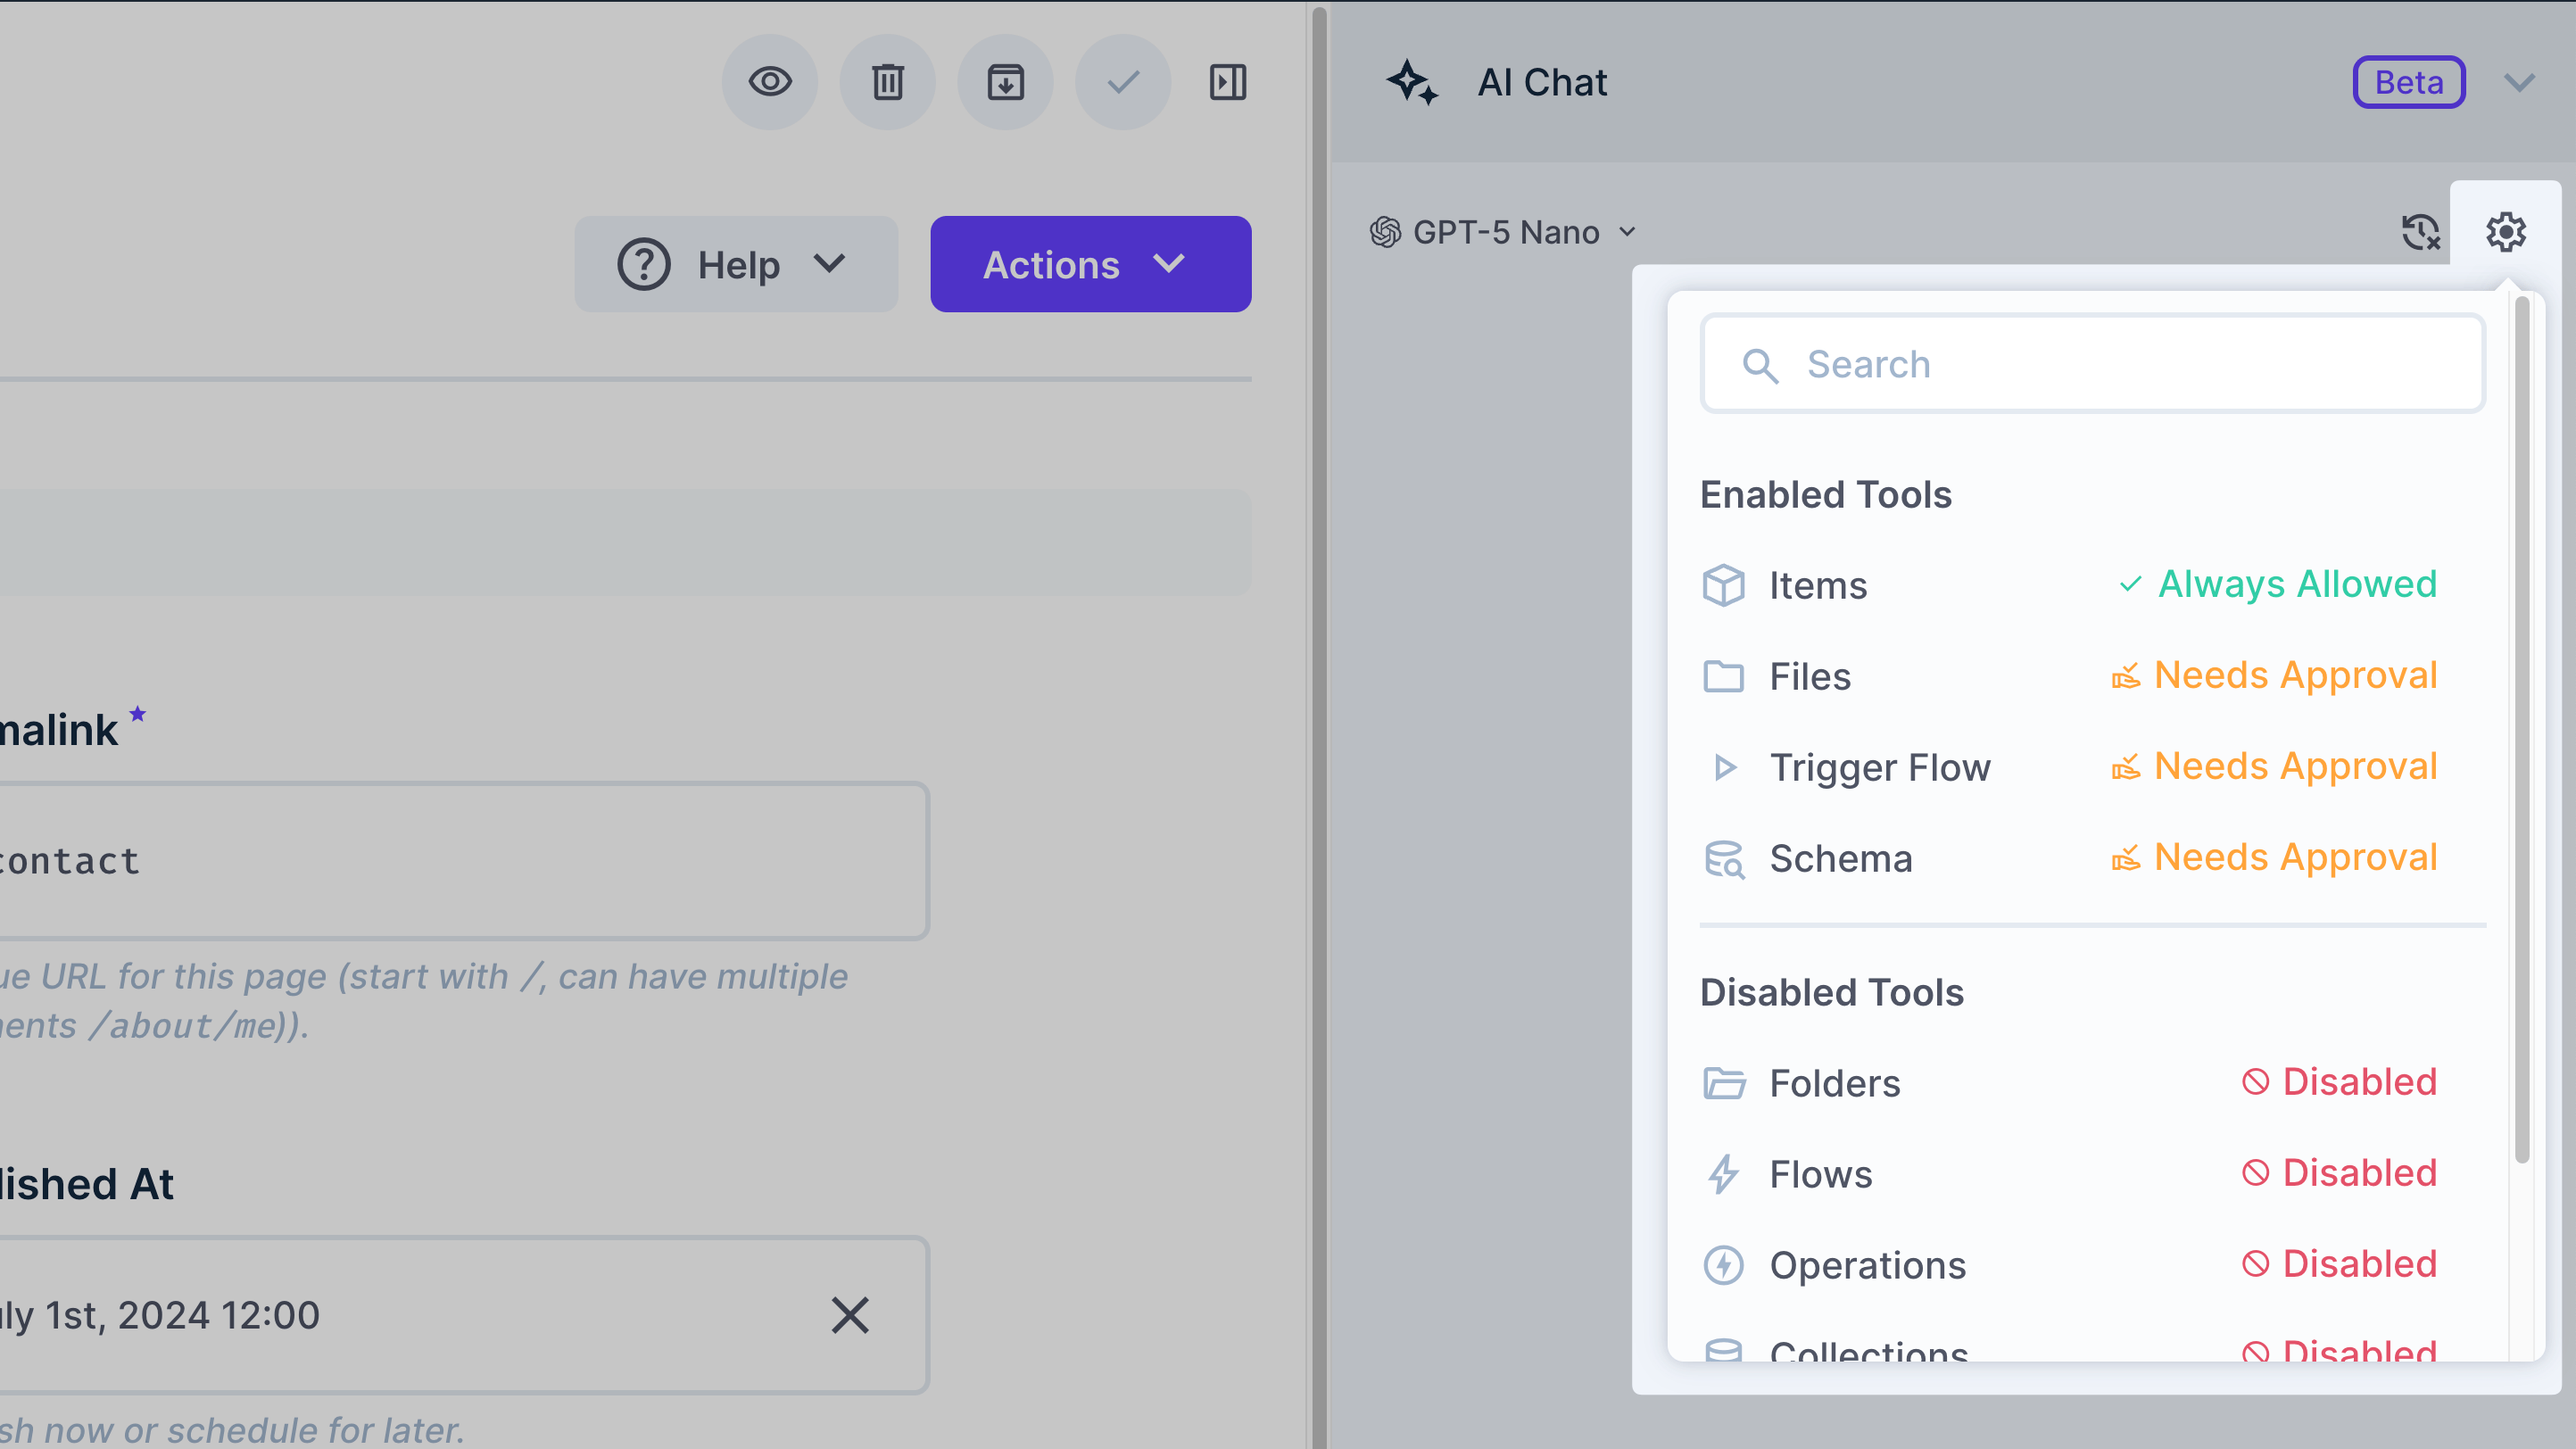Click the archive item icon
The image size is (2576, 1449).
pyautogui.click(x=1005, y=82)
